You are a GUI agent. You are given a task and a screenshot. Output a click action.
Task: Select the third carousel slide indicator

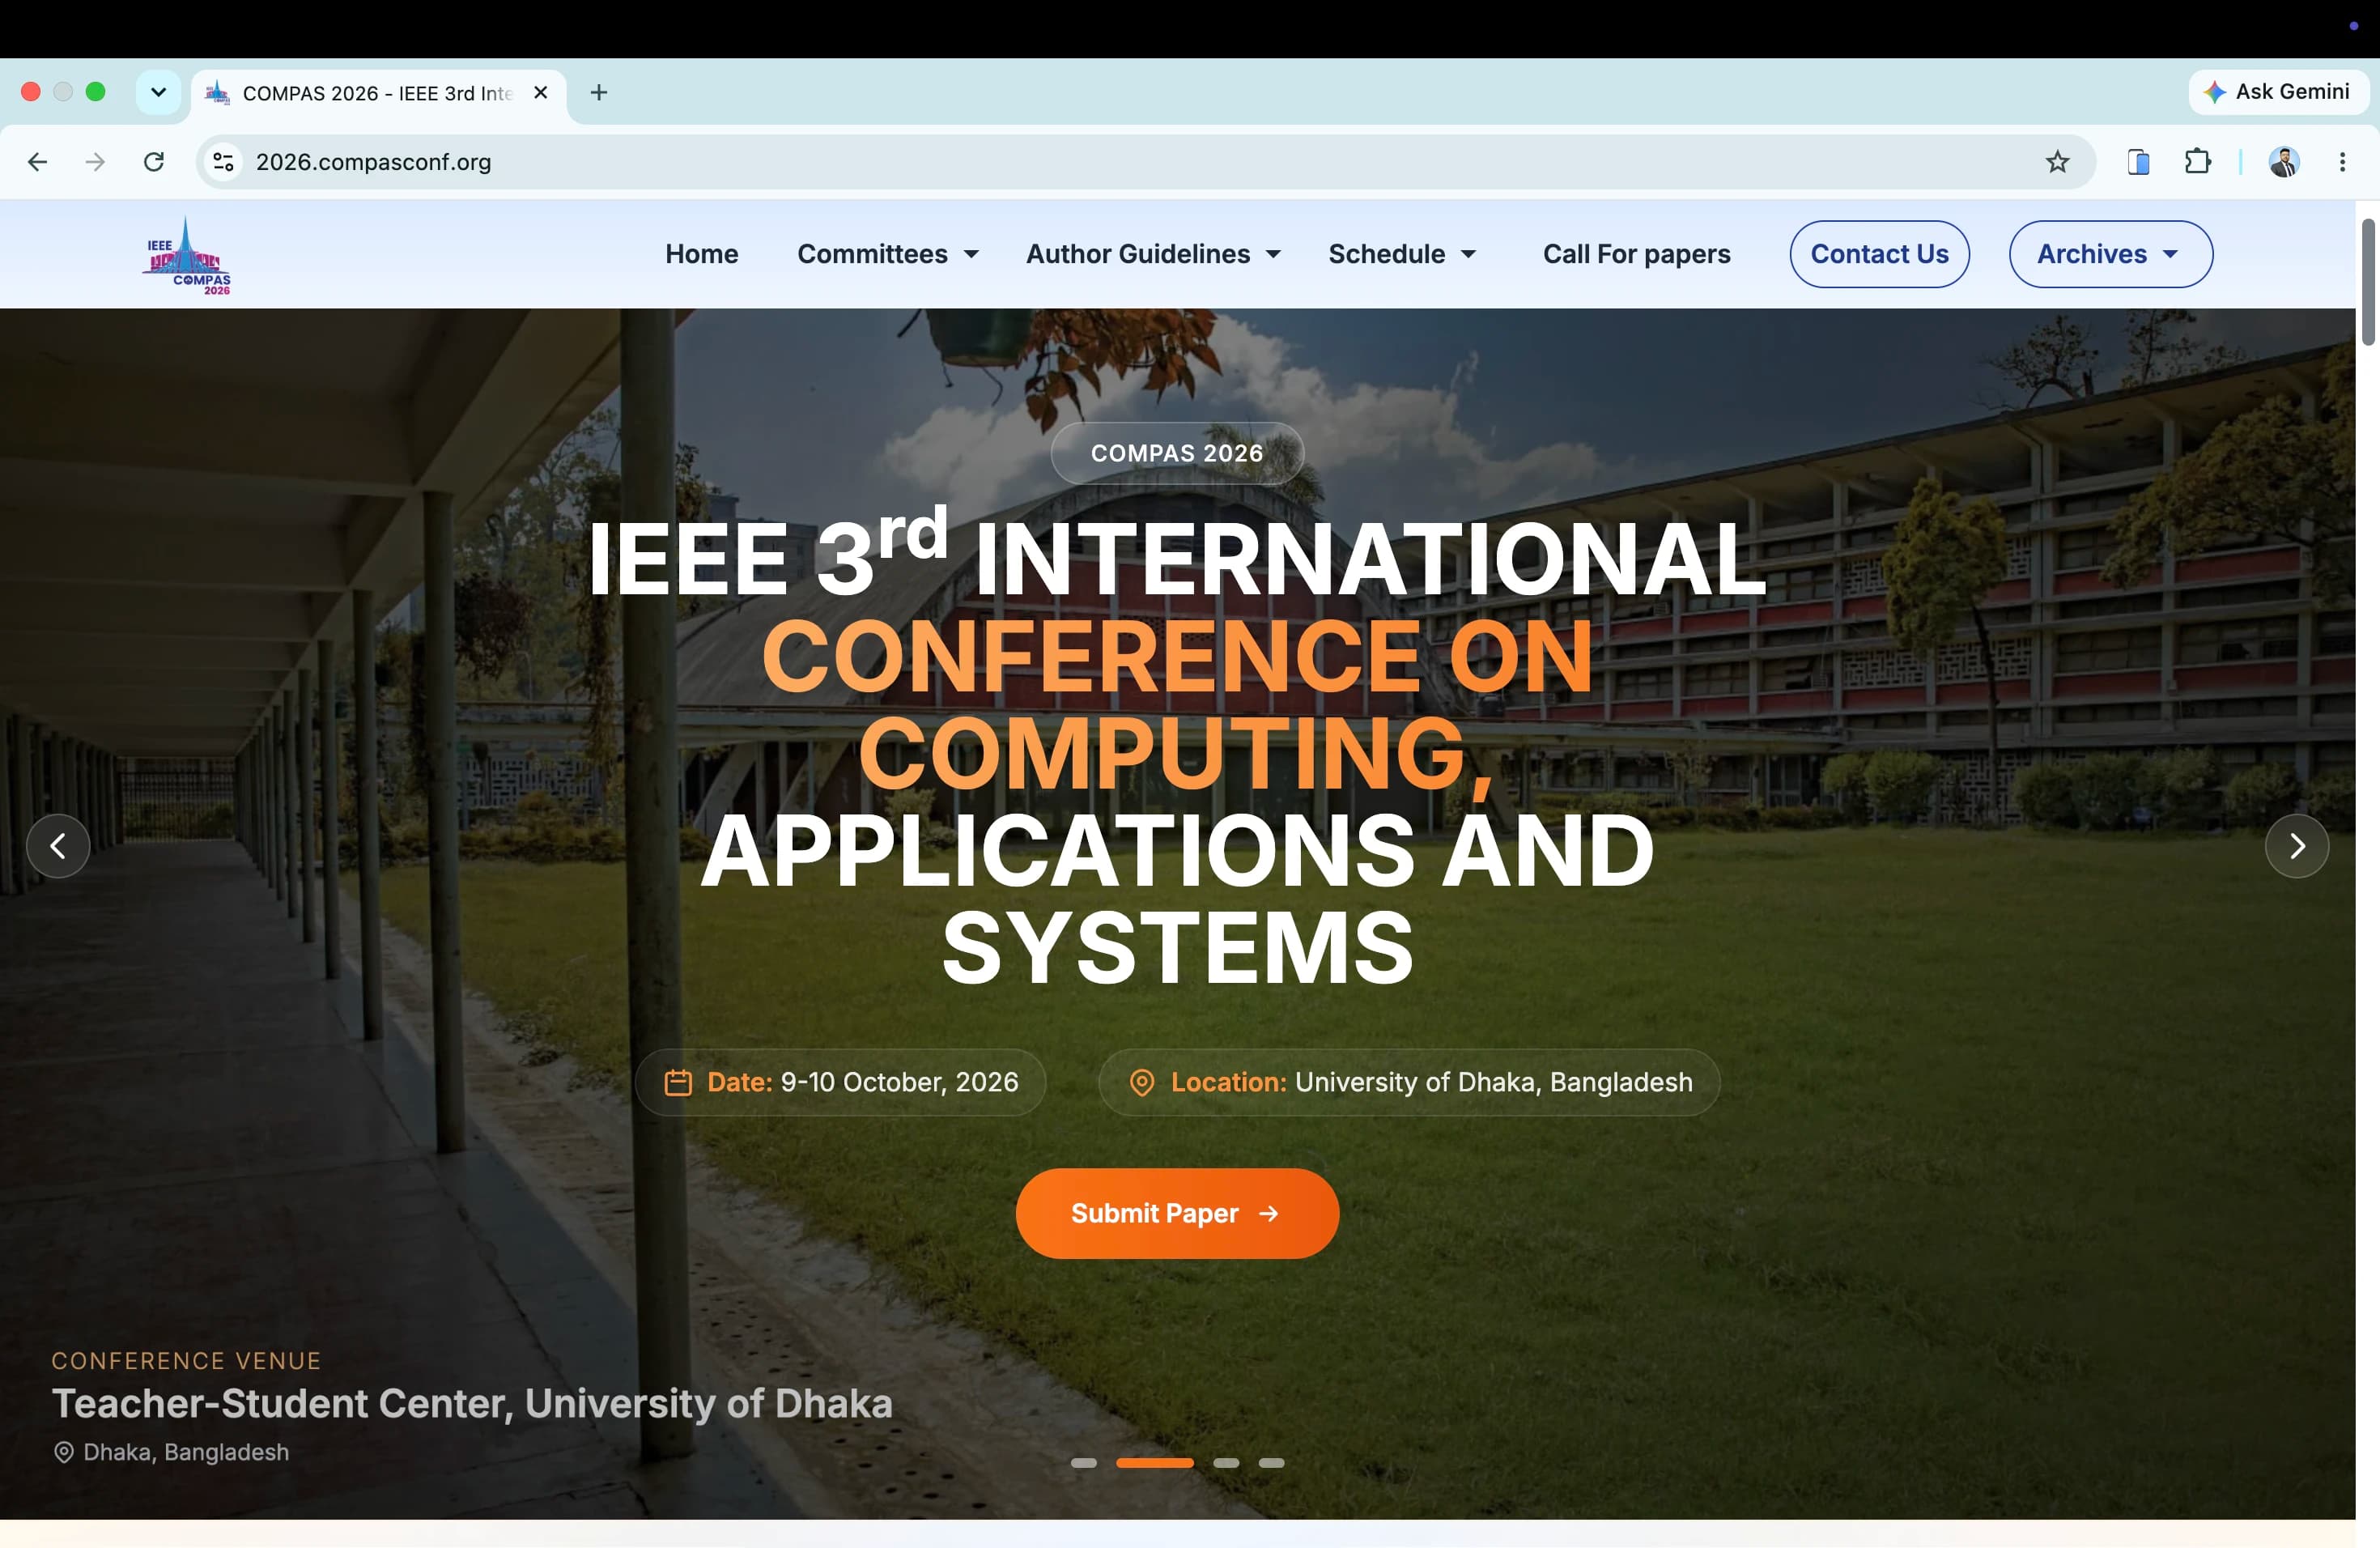point(1226,1462)
